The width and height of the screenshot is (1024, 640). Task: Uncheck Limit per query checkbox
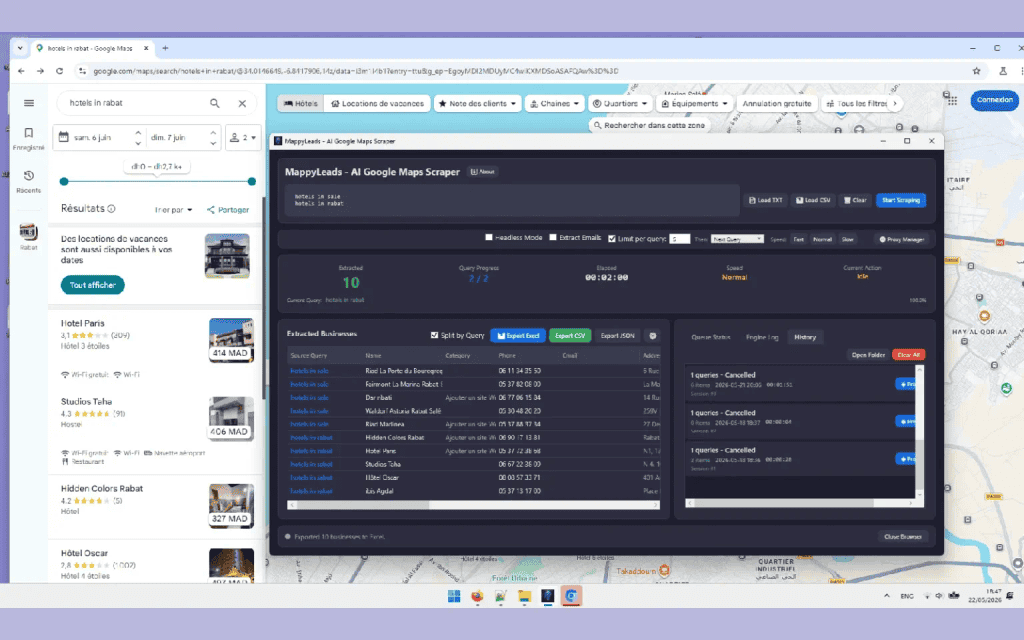[x=612, y=238]
